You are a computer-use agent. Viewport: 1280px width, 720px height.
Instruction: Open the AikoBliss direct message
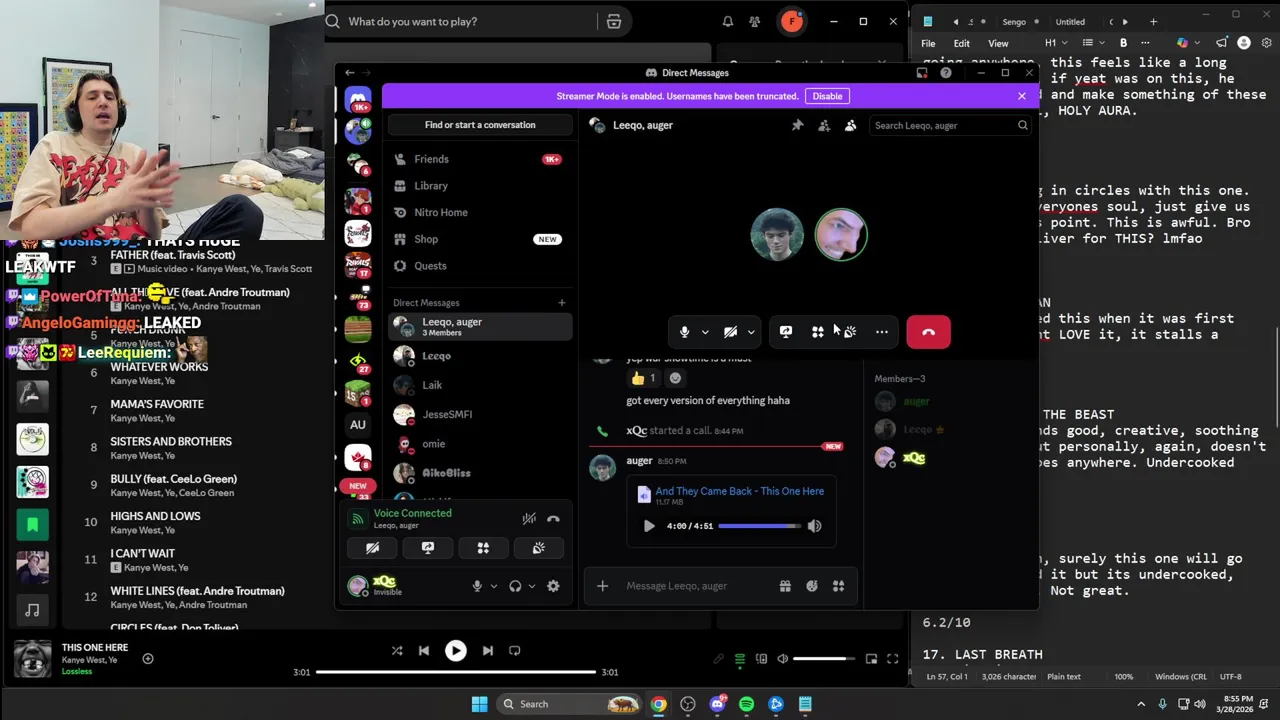(x=479, y=473)
